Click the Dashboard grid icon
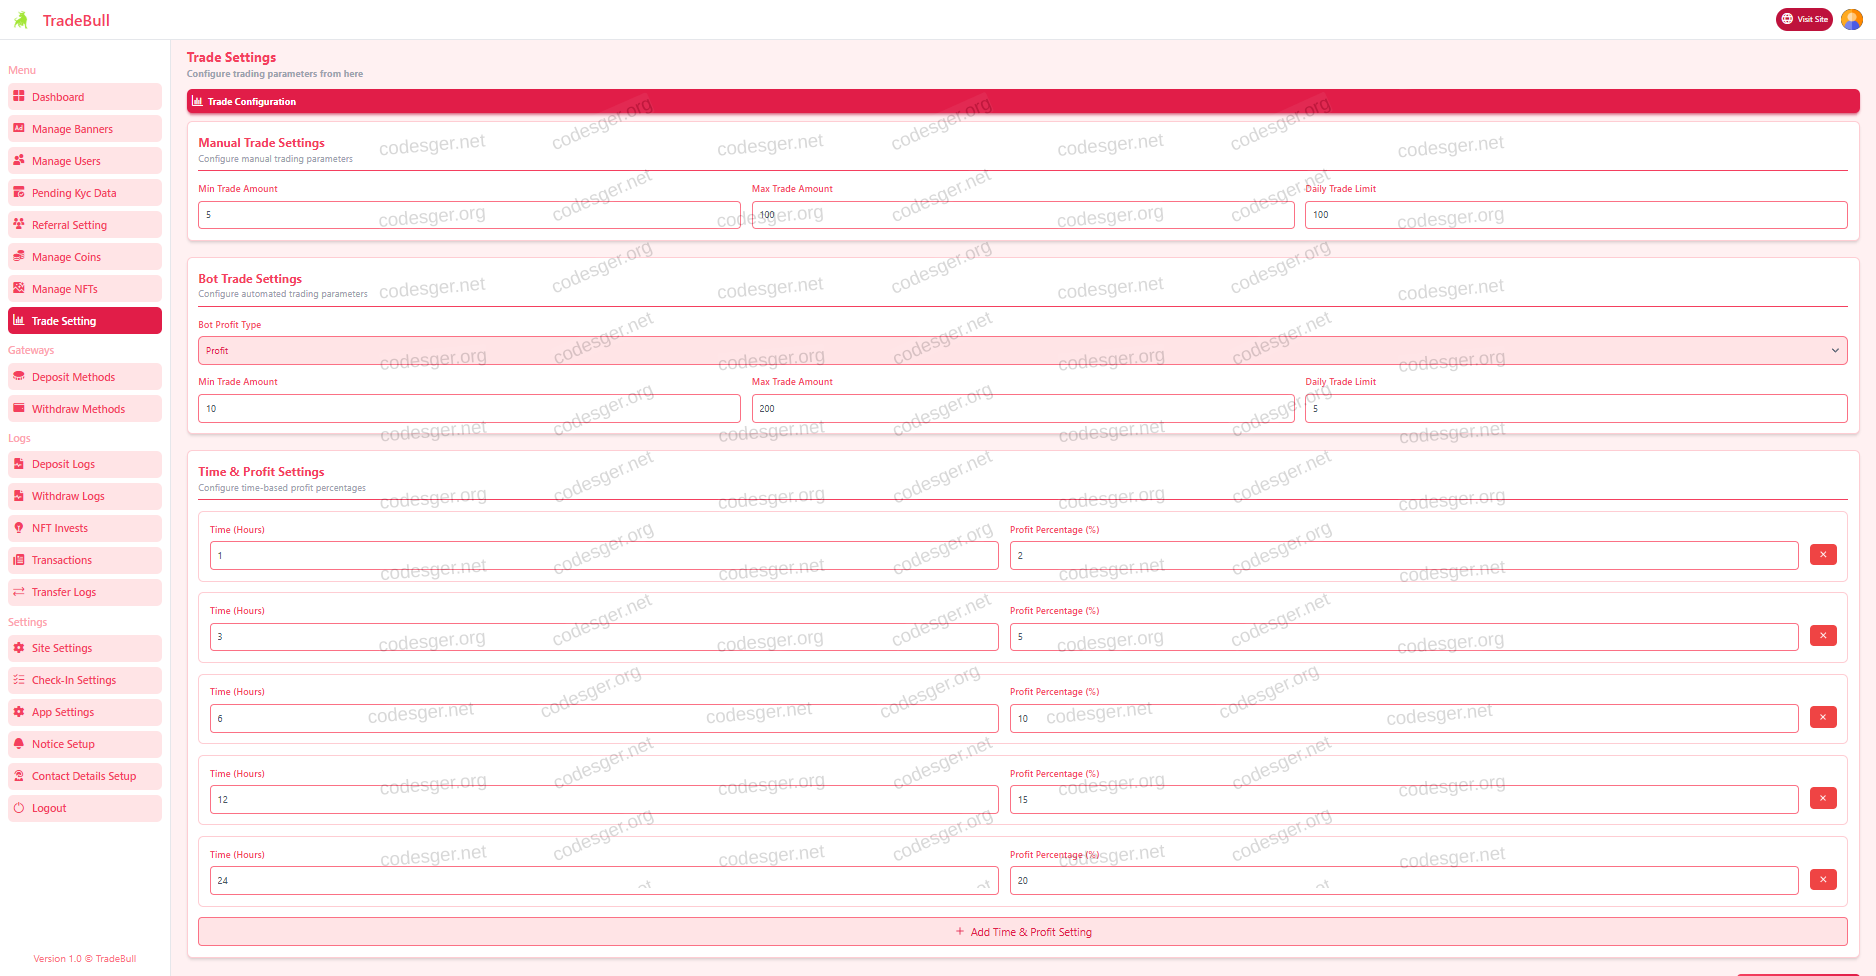Screen dimensions: 1876x976 click(19, 97)
